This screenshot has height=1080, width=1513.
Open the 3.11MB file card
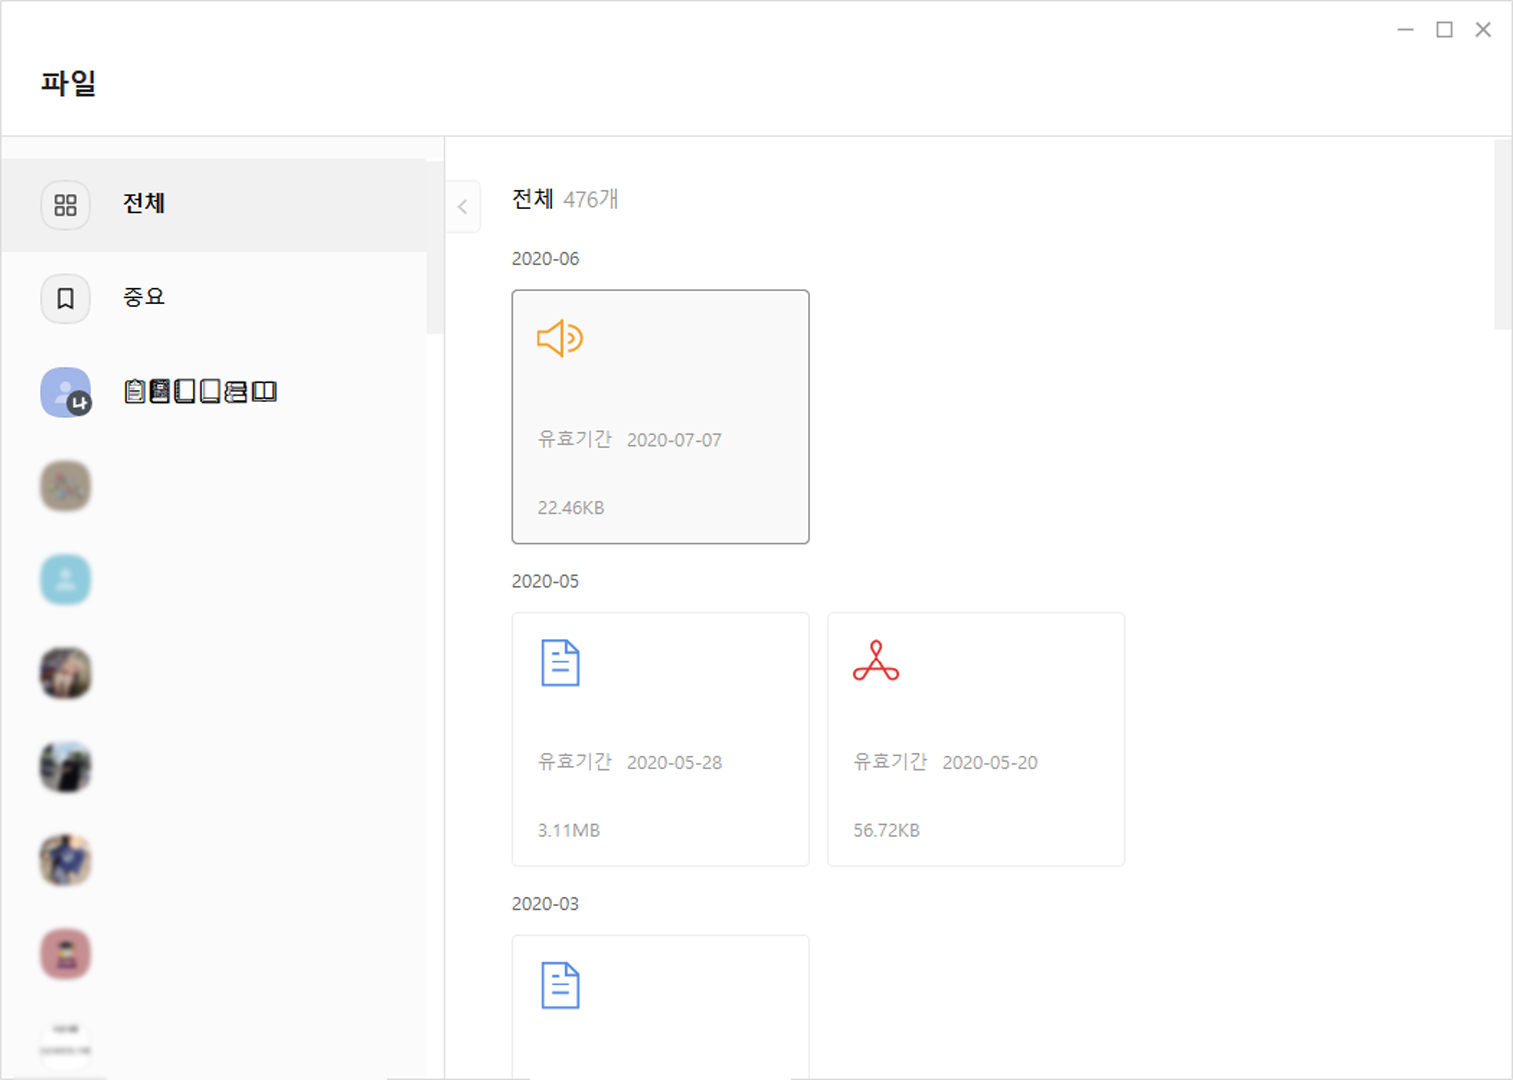660,739
